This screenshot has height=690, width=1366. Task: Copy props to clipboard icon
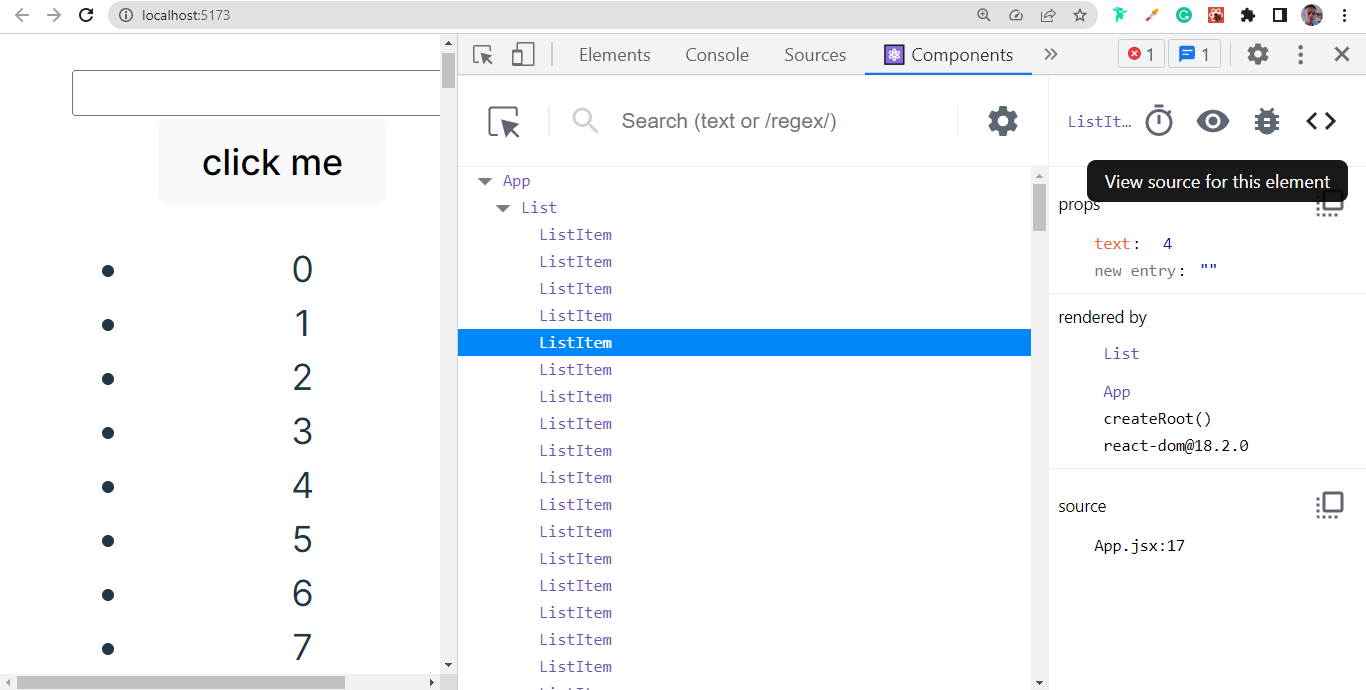tap(1329, 205)
